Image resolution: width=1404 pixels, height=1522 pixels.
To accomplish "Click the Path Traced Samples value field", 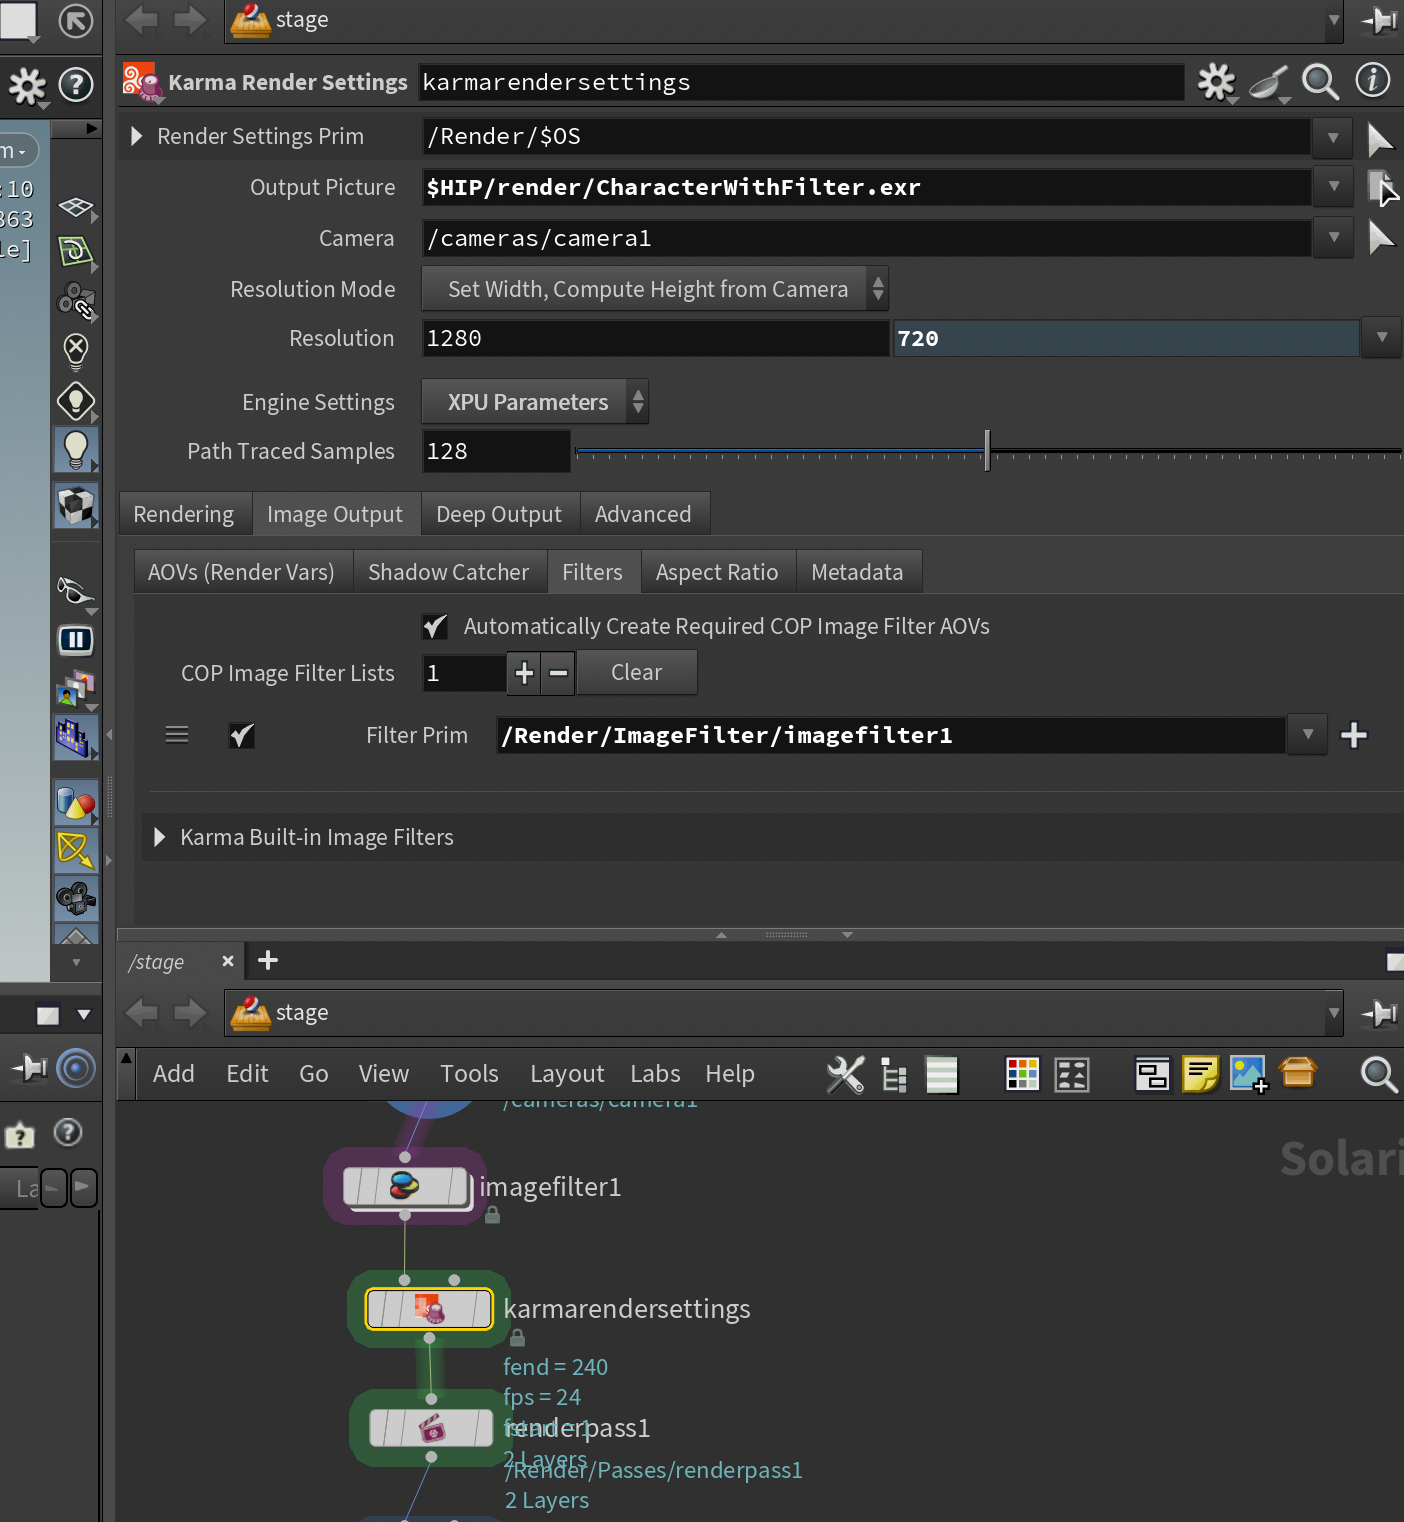I will click(x=496, y=451).
